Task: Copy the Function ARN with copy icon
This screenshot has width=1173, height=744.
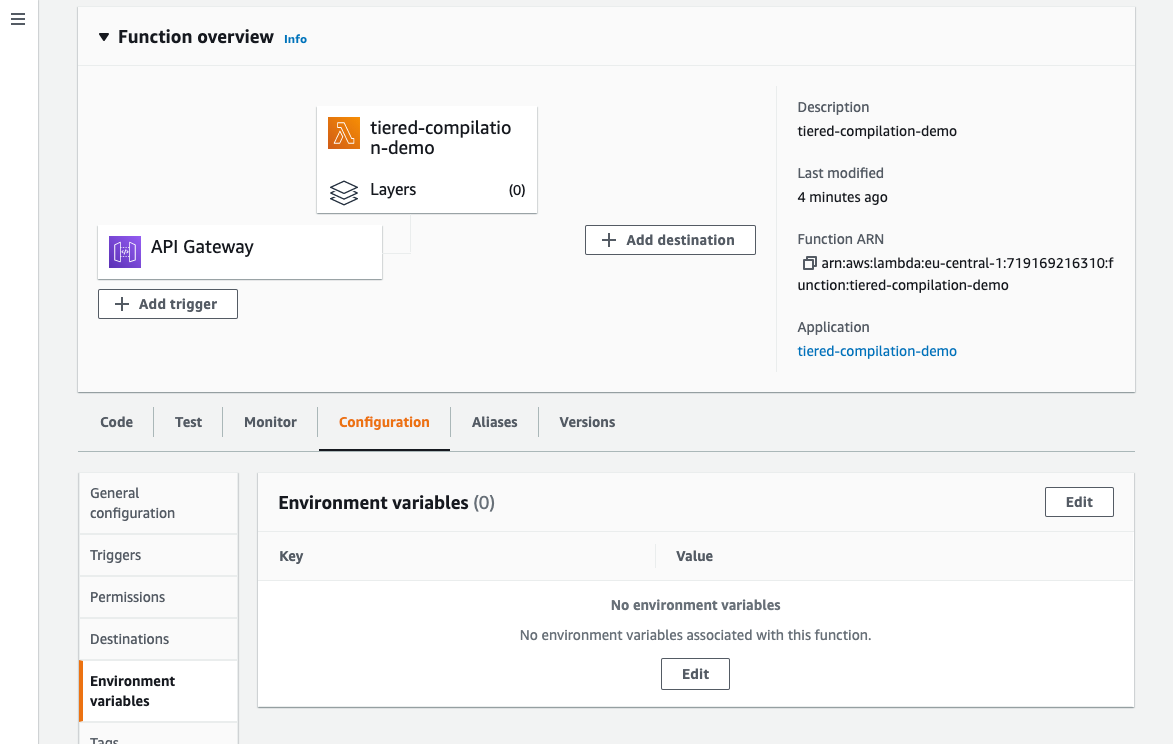Action: click(x=809, y=263)
